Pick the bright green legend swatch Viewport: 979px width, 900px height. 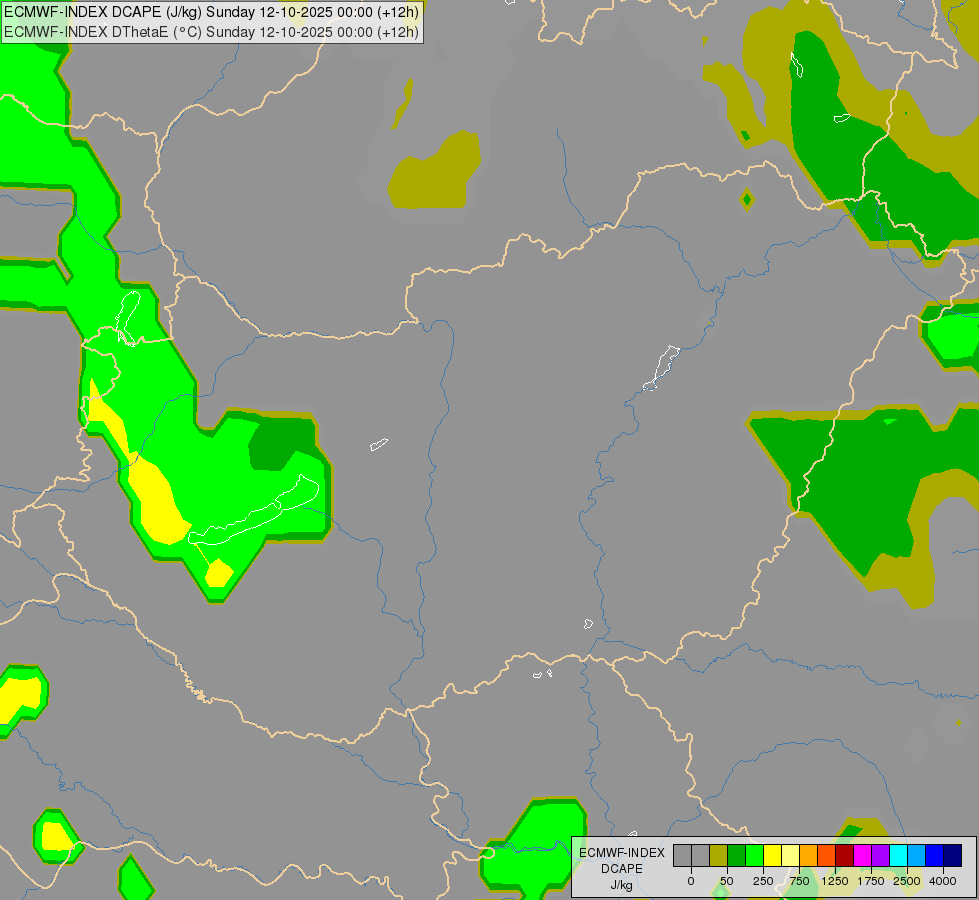[x=755, y=856]
